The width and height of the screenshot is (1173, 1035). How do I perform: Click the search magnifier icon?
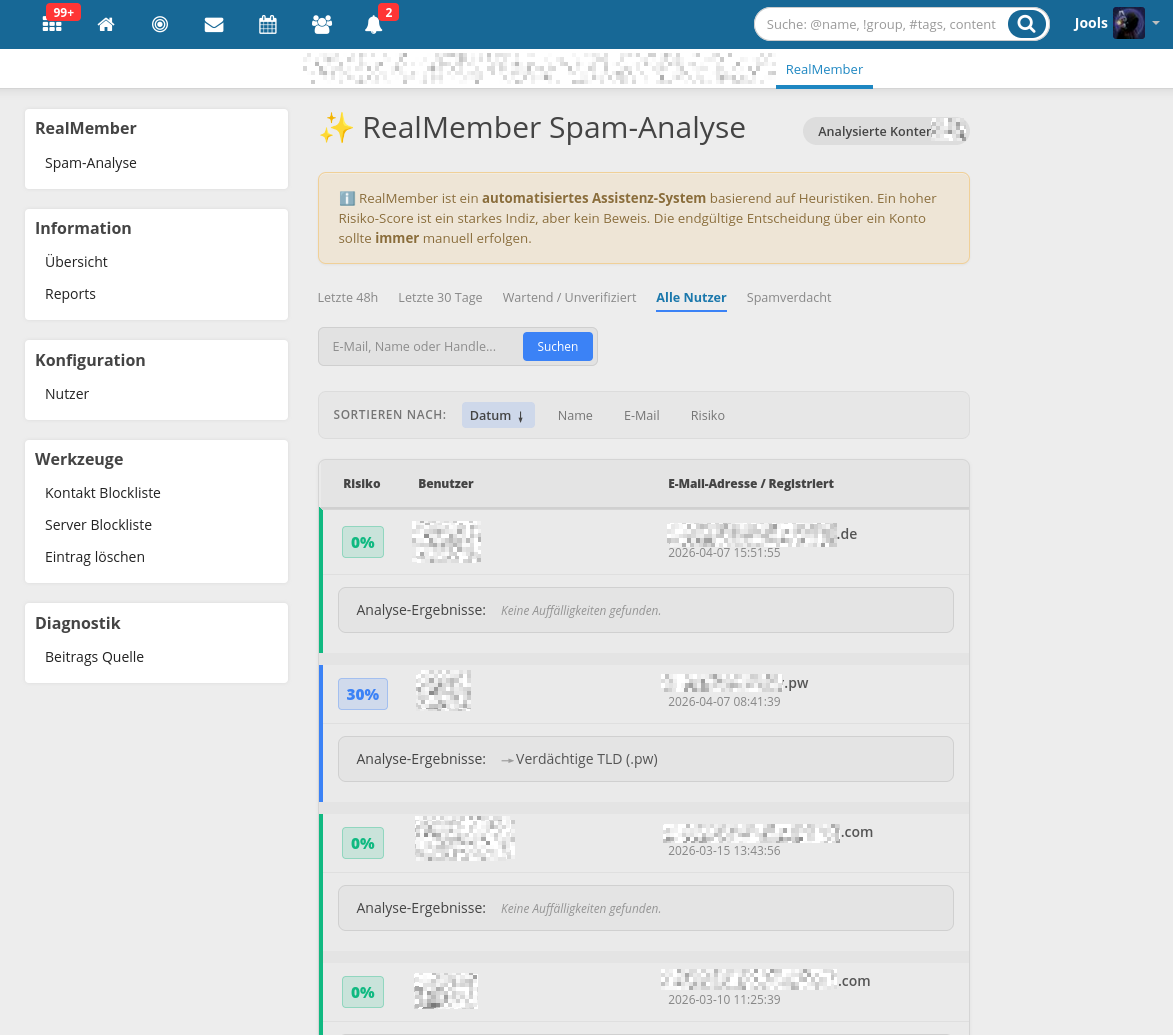tap(1026, 24)
